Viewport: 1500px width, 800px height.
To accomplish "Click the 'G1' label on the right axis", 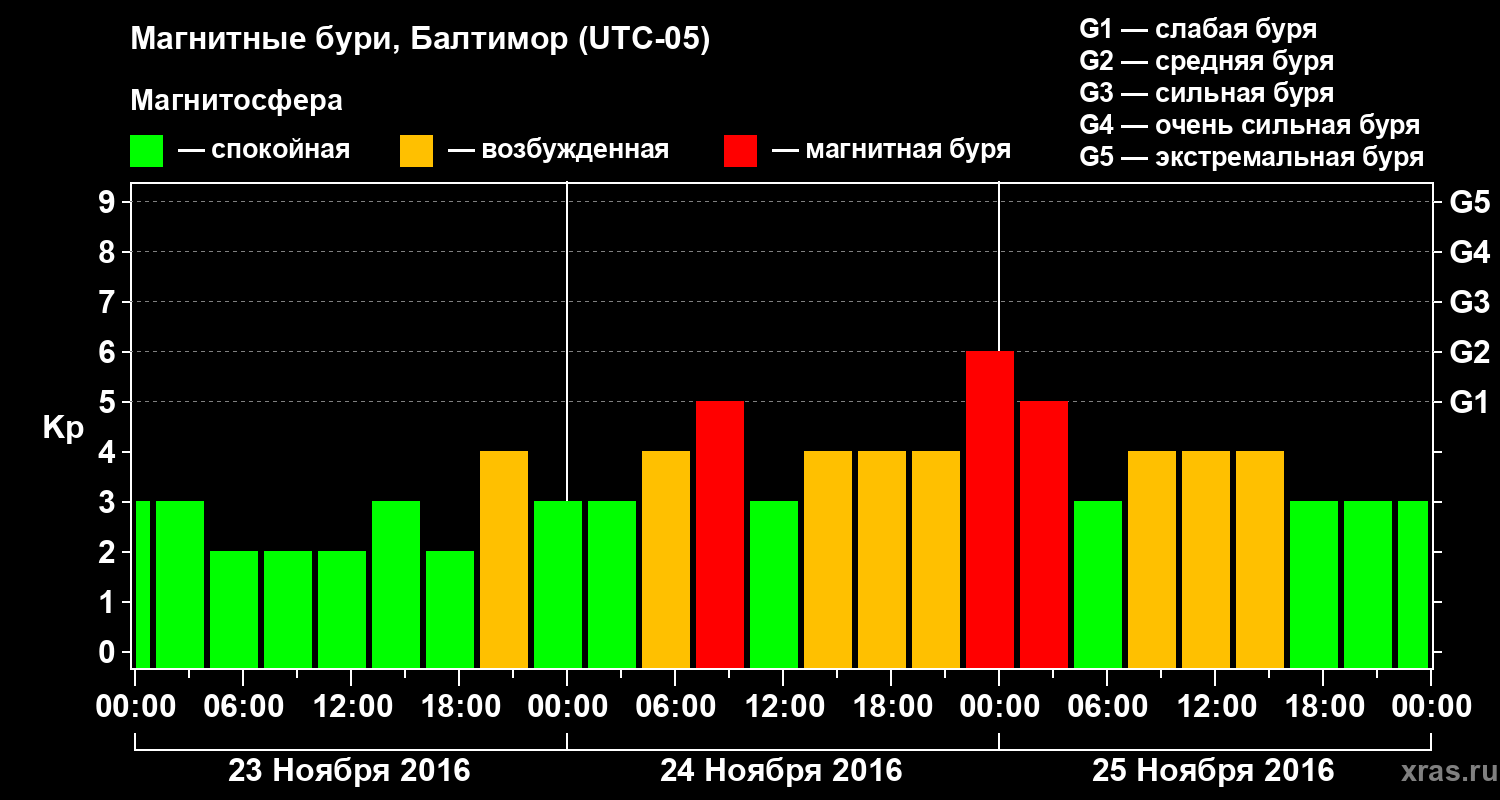I will 1469,402.
